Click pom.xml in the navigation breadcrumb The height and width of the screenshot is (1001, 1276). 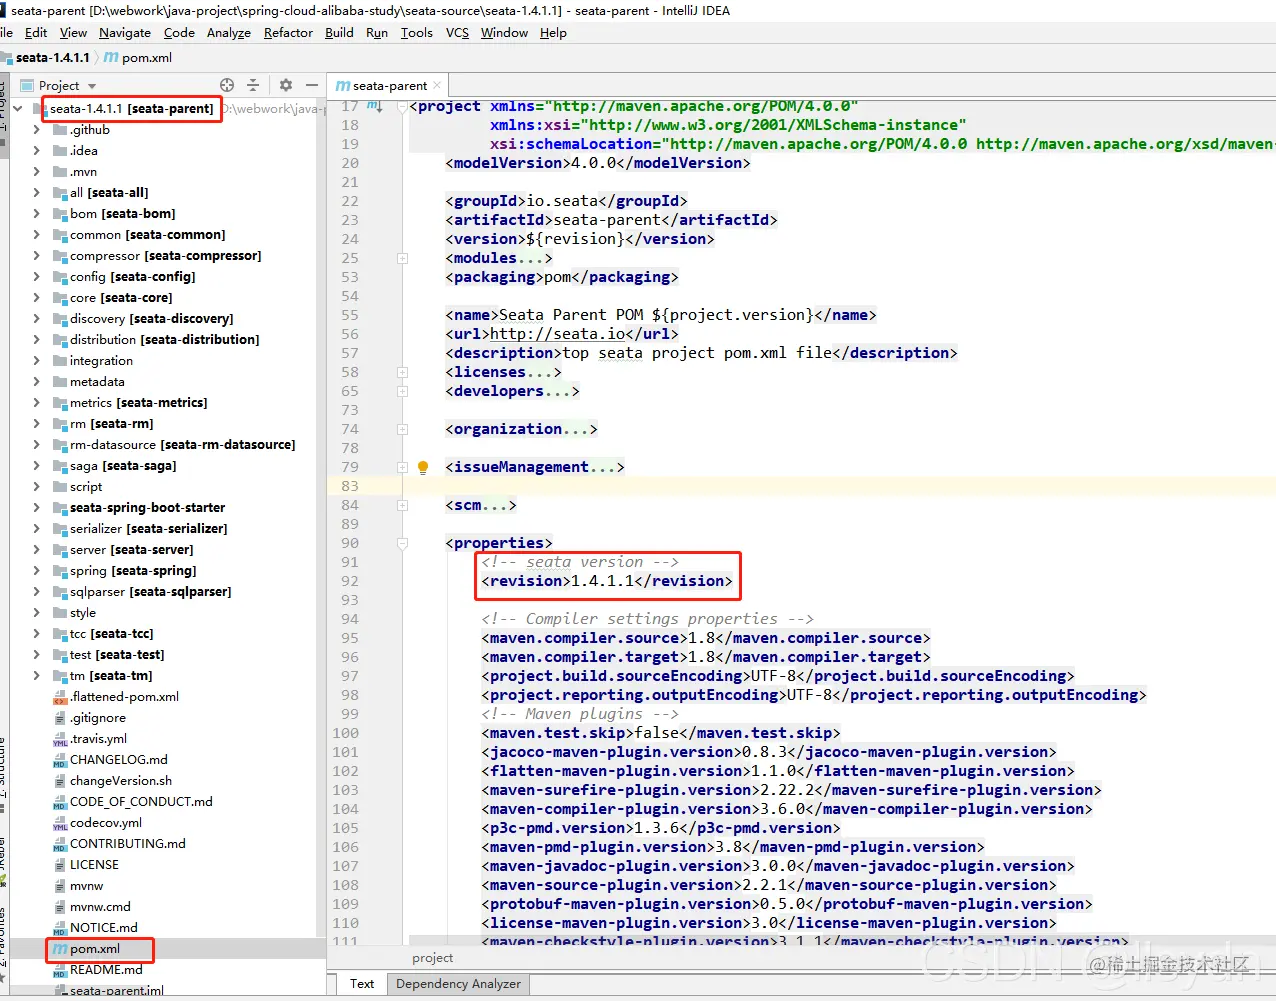[x=147, y=58]
